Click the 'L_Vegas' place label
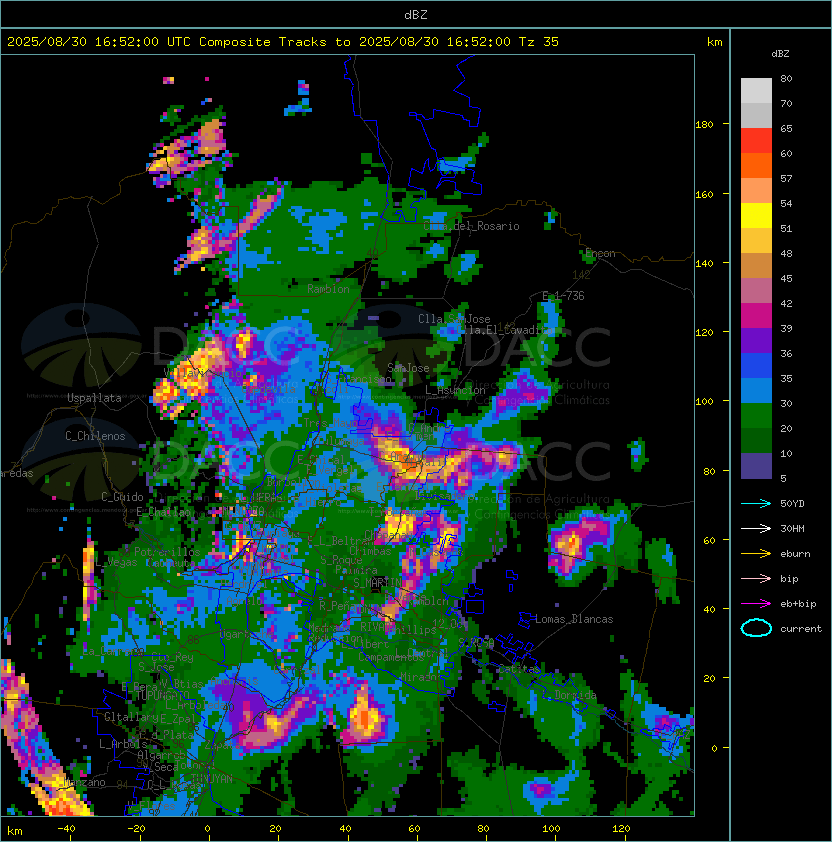832x842 pixels. [x=116, y=562]
